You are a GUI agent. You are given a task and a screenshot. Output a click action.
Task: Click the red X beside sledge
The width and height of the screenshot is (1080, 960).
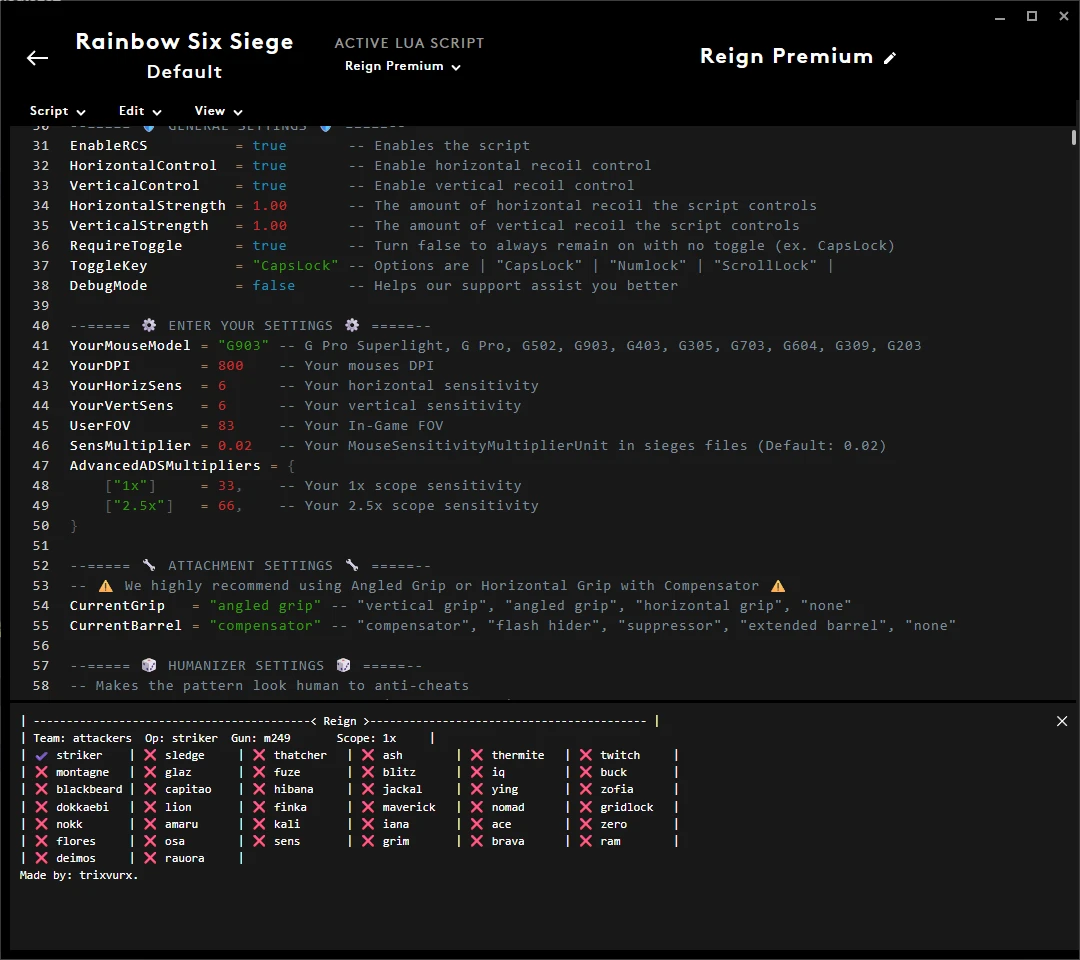[x=150, y=755]
